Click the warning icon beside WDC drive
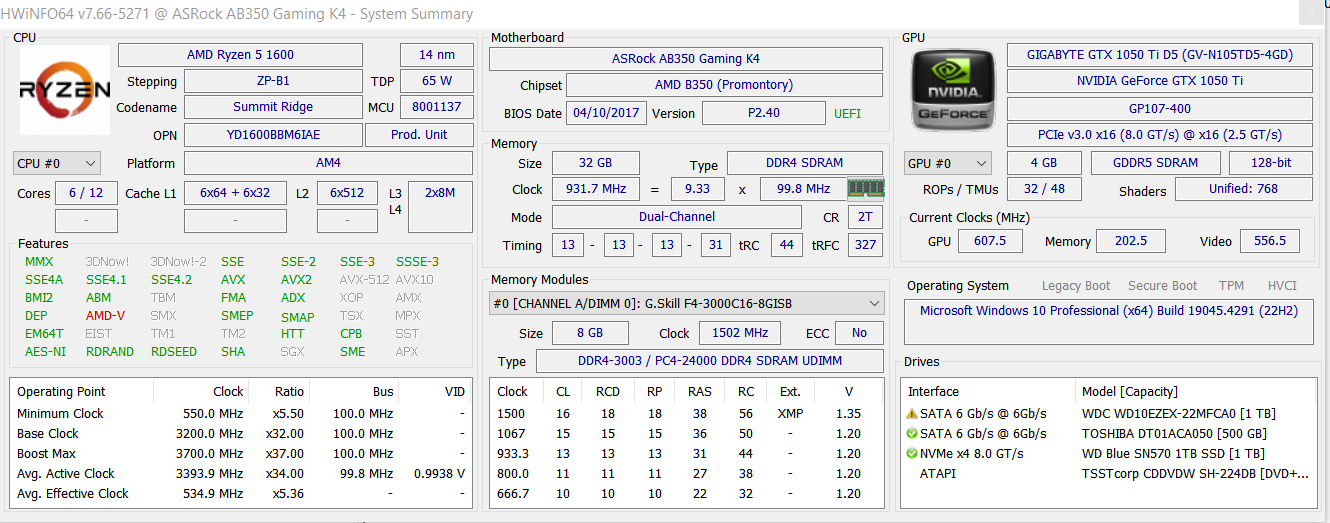1330x523 pixels. pyautogui.click(x=912, y=413)
